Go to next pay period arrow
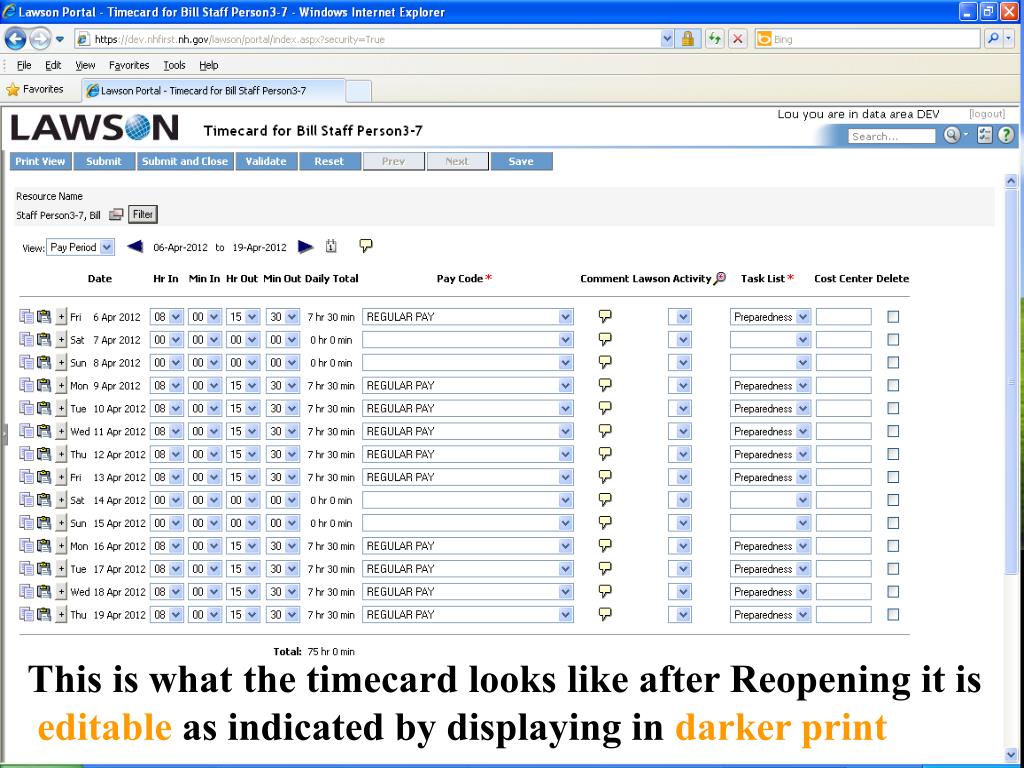 306,246
